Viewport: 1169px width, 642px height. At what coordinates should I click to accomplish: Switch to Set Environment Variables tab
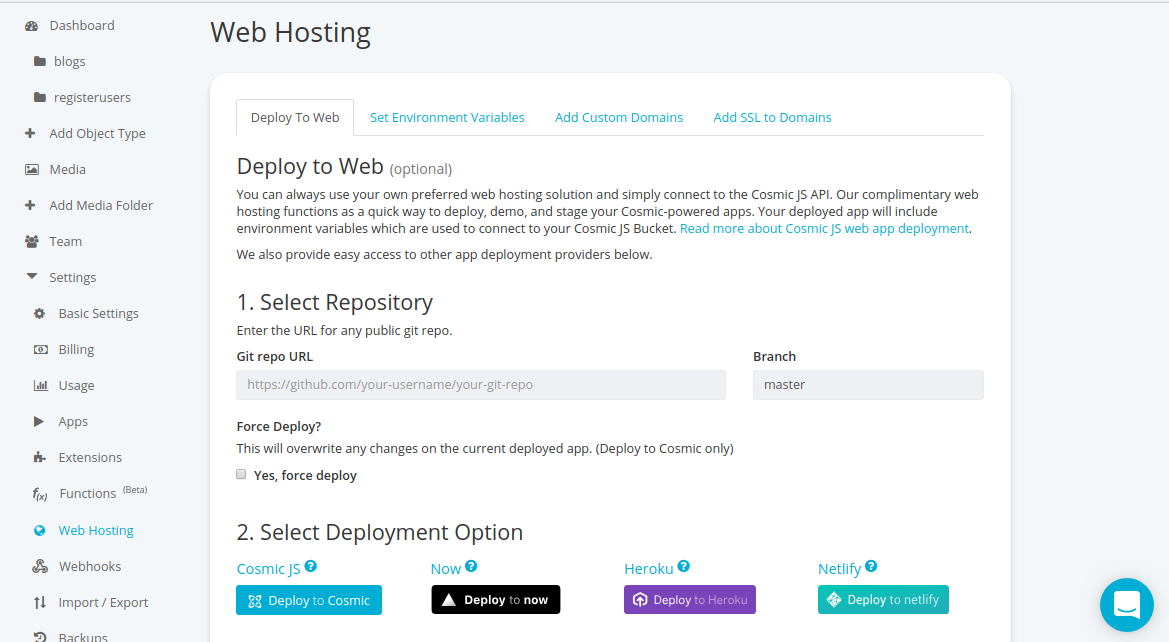tap(447, 117)
